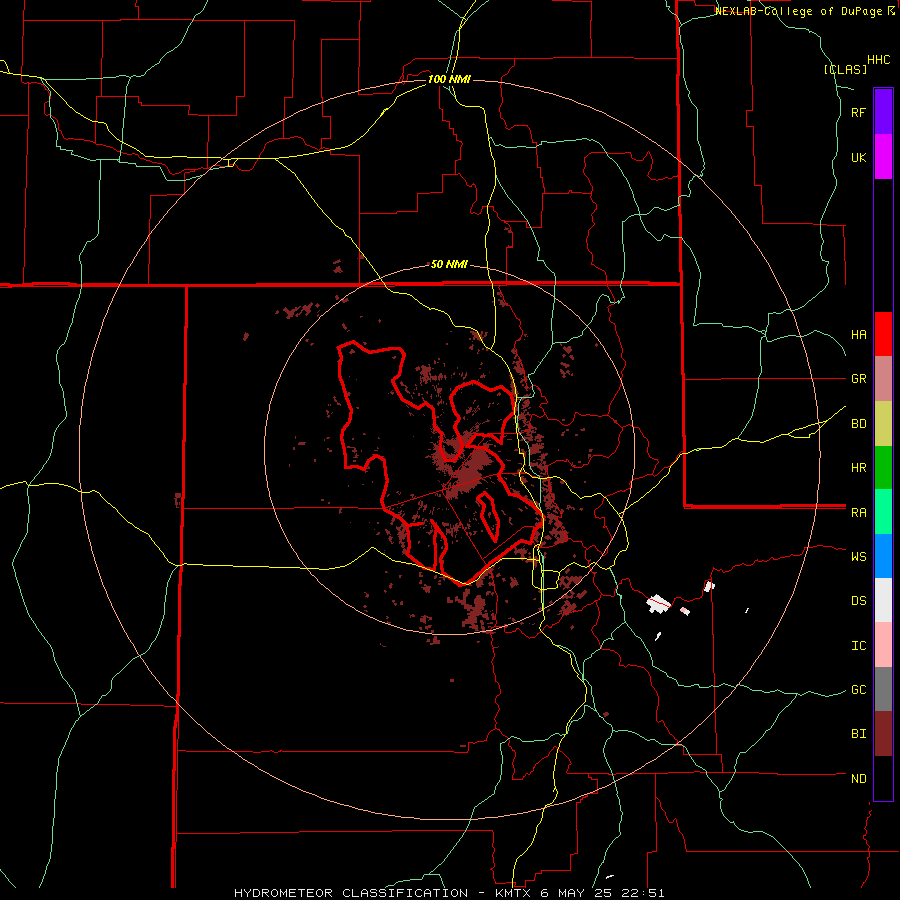Select the 'KMTX' station identifier
This screenshot has height=900, width=900.
tap(514, 893)
